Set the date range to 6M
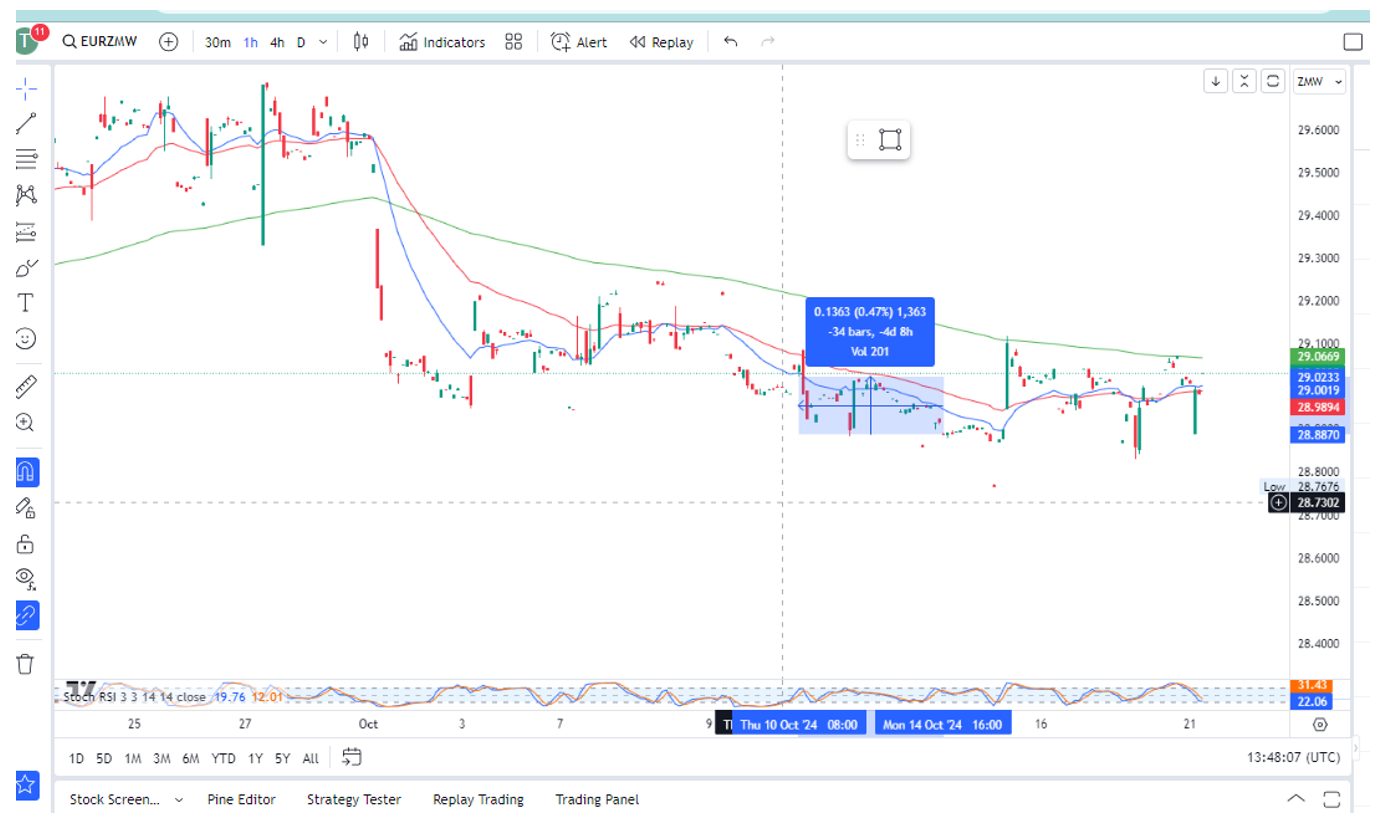Image resolution: width=1382 pixels, height=826 pixels. 191,758
